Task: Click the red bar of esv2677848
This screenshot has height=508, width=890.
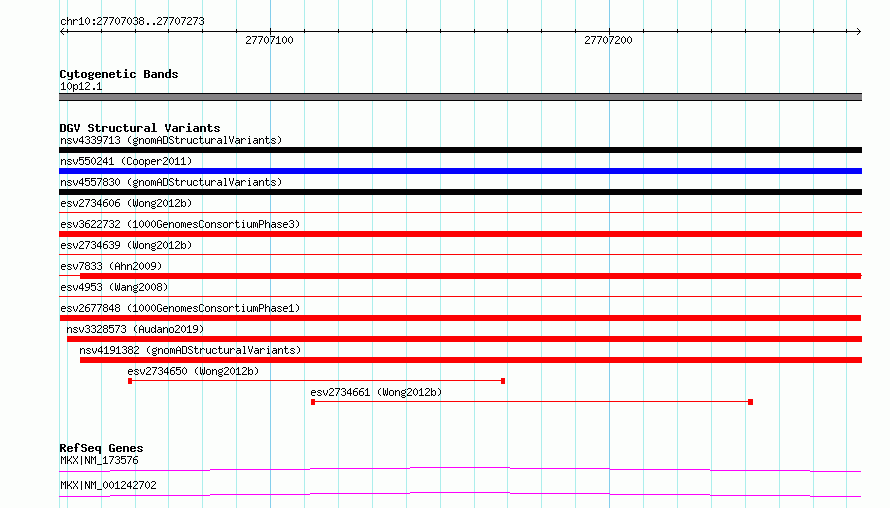Action: (460, 318)
